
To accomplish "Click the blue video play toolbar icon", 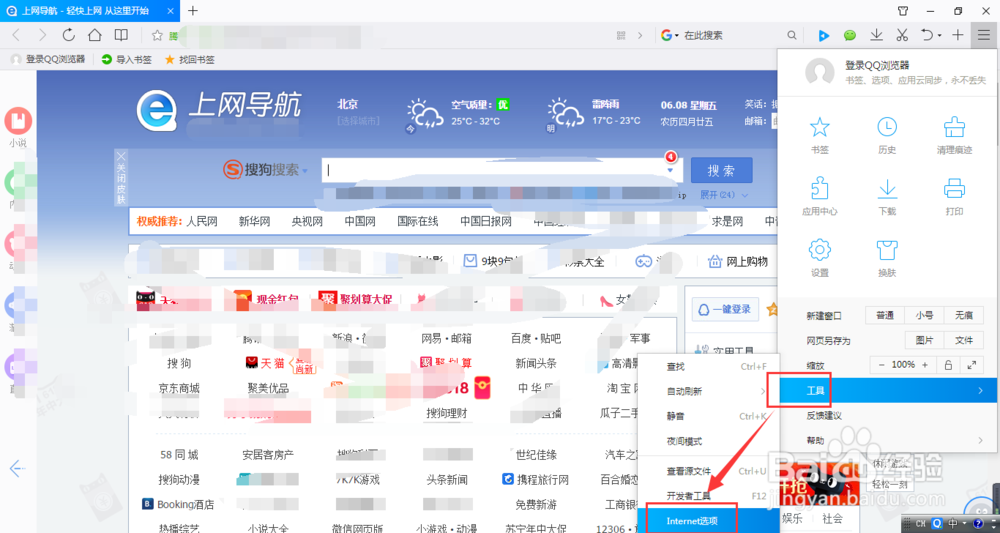I will tap(823, 36).
